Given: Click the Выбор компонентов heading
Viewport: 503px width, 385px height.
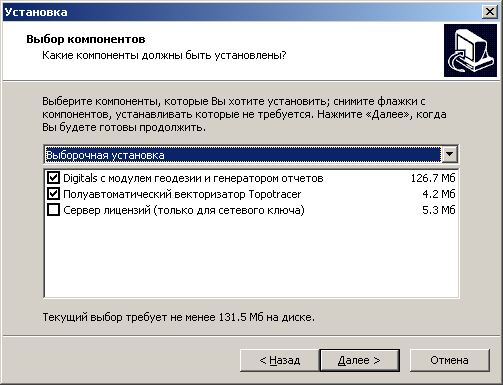Looking at the screenshot, I should pyautogui.click(x=86, y=39).
